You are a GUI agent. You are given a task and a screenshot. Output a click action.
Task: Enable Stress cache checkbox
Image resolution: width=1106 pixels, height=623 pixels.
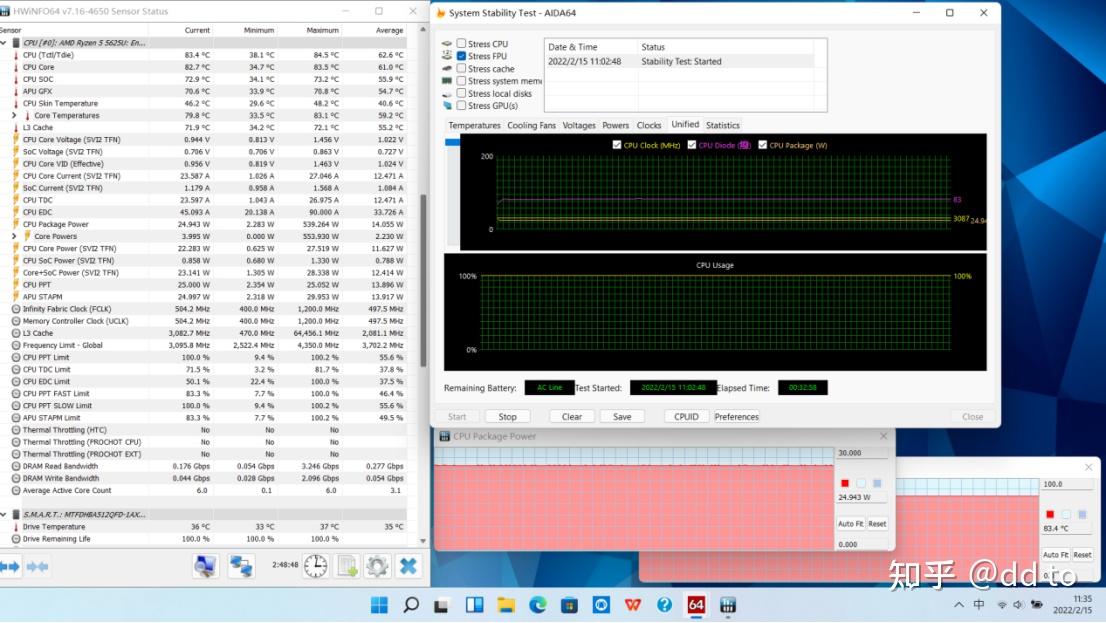[x=461, y=68]
